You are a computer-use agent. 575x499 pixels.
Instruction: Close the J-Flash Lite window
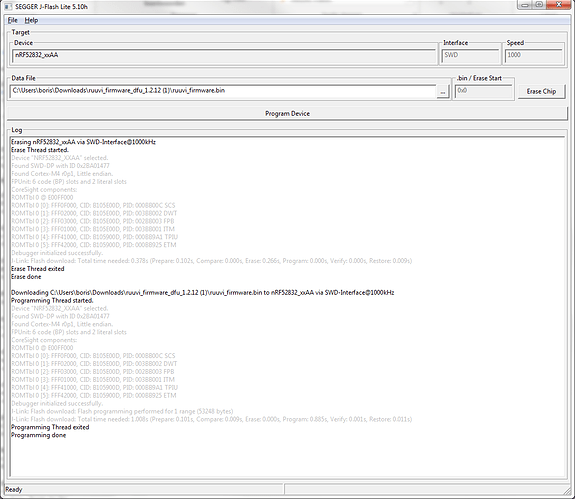tap(559, 5)
